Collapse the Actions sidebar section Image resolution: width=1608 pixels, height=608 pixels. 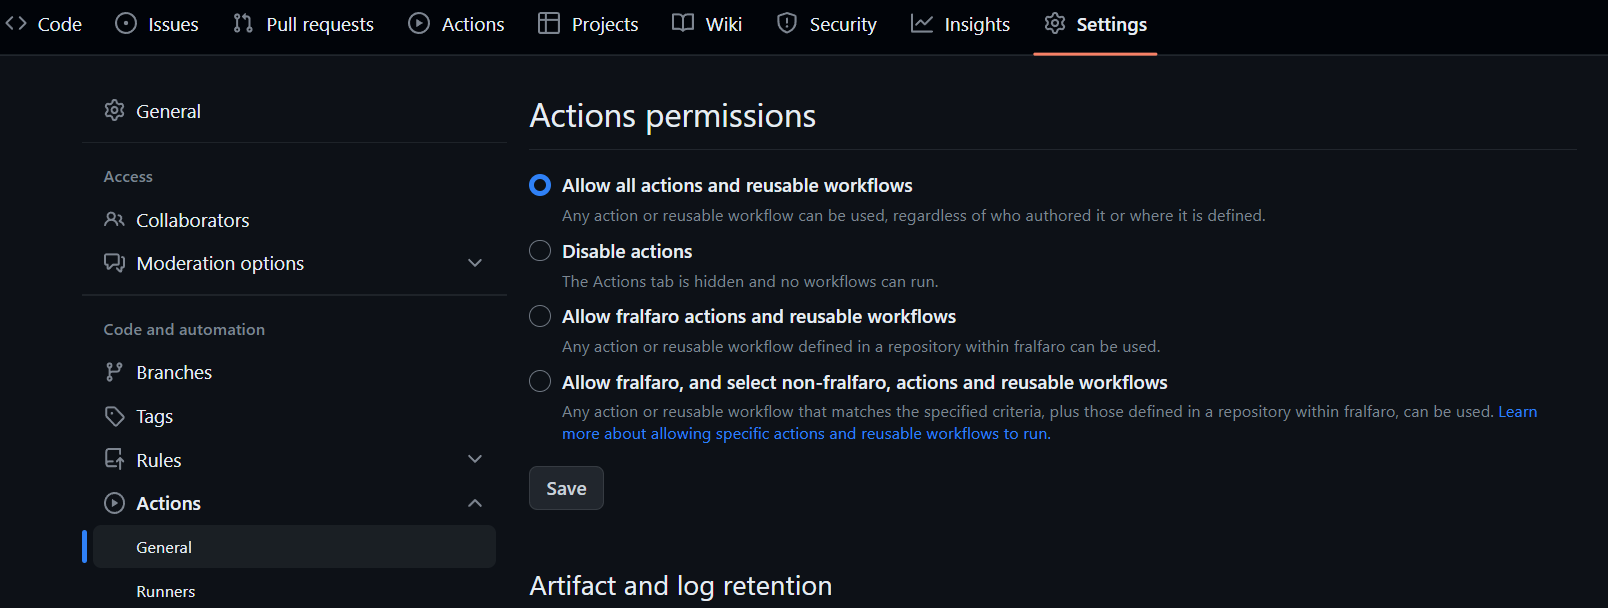[x=475, y=503]
